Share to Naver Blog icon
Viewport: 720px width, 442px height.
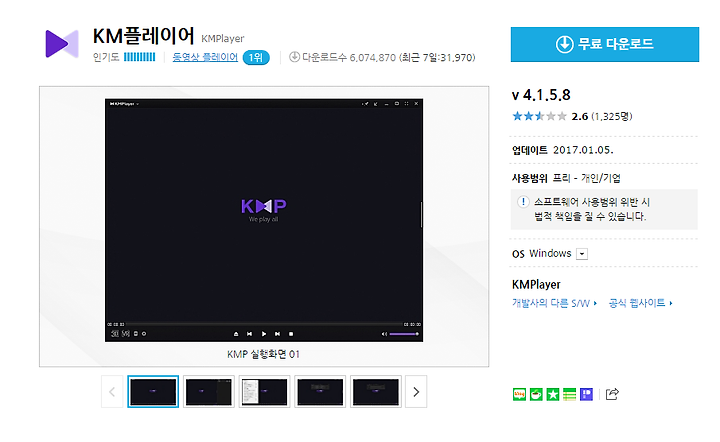pos(519,394)
